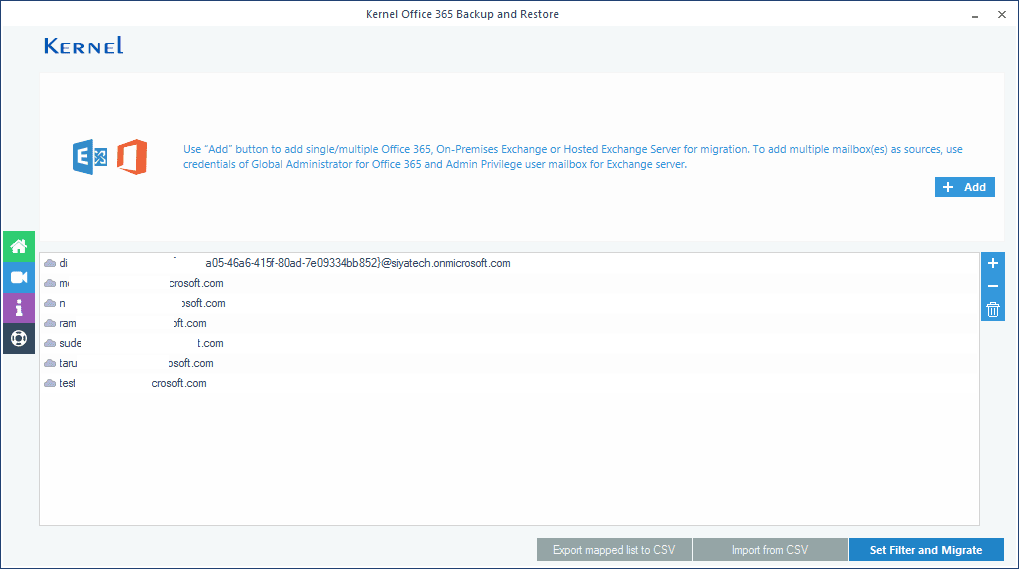Viewport: 1019px width, 569px height.
Task: Select the mailbox row starting with 'n'
Action: pyautogui.click(x=510, y=303)
